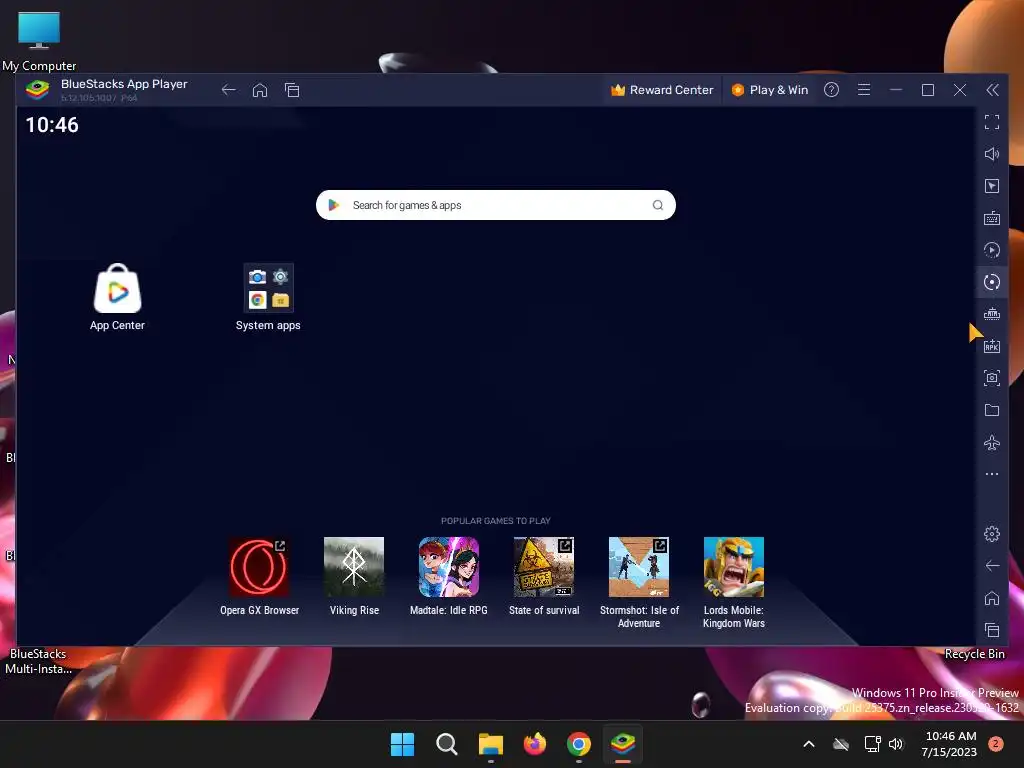The width and height of the screenshot is (1024, 768).
Task: Open the App Center icon
Action: click(118, 289)
